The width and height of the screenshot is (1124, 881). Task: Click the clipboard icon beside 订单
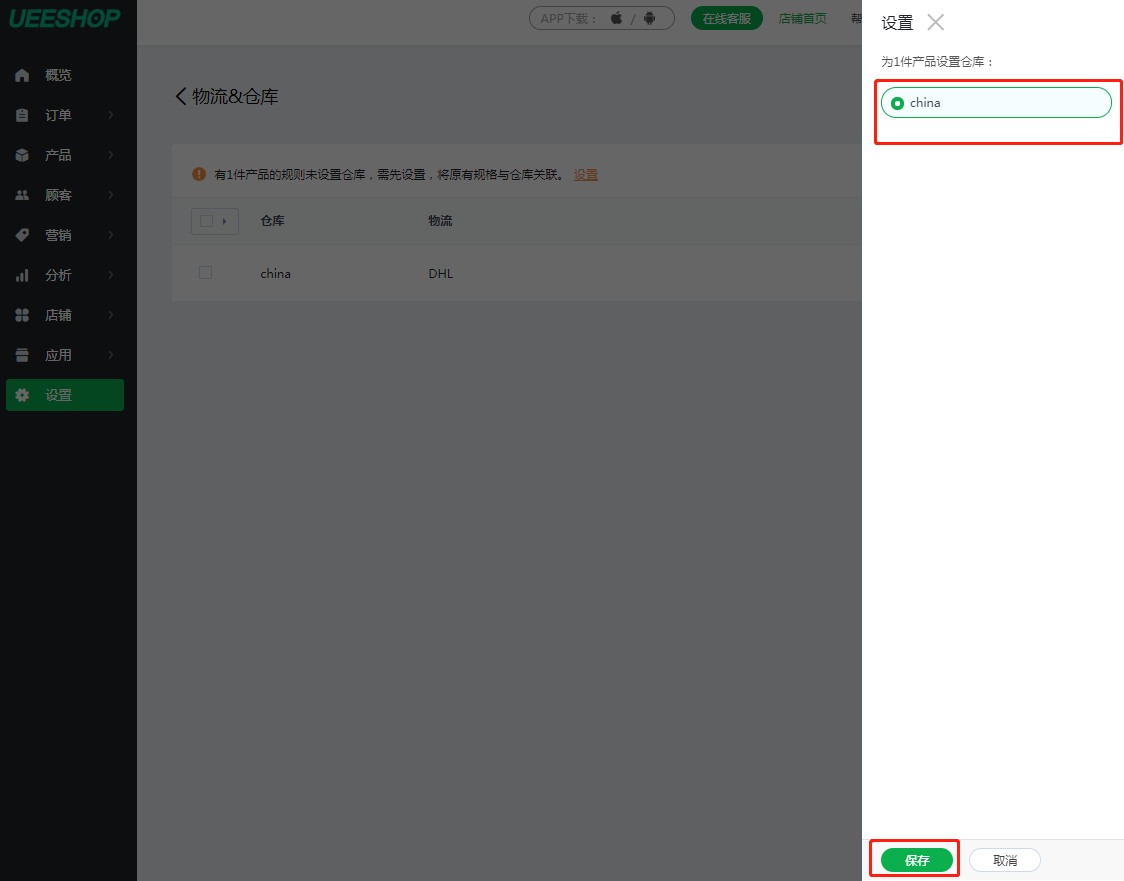tap(22, 115)
